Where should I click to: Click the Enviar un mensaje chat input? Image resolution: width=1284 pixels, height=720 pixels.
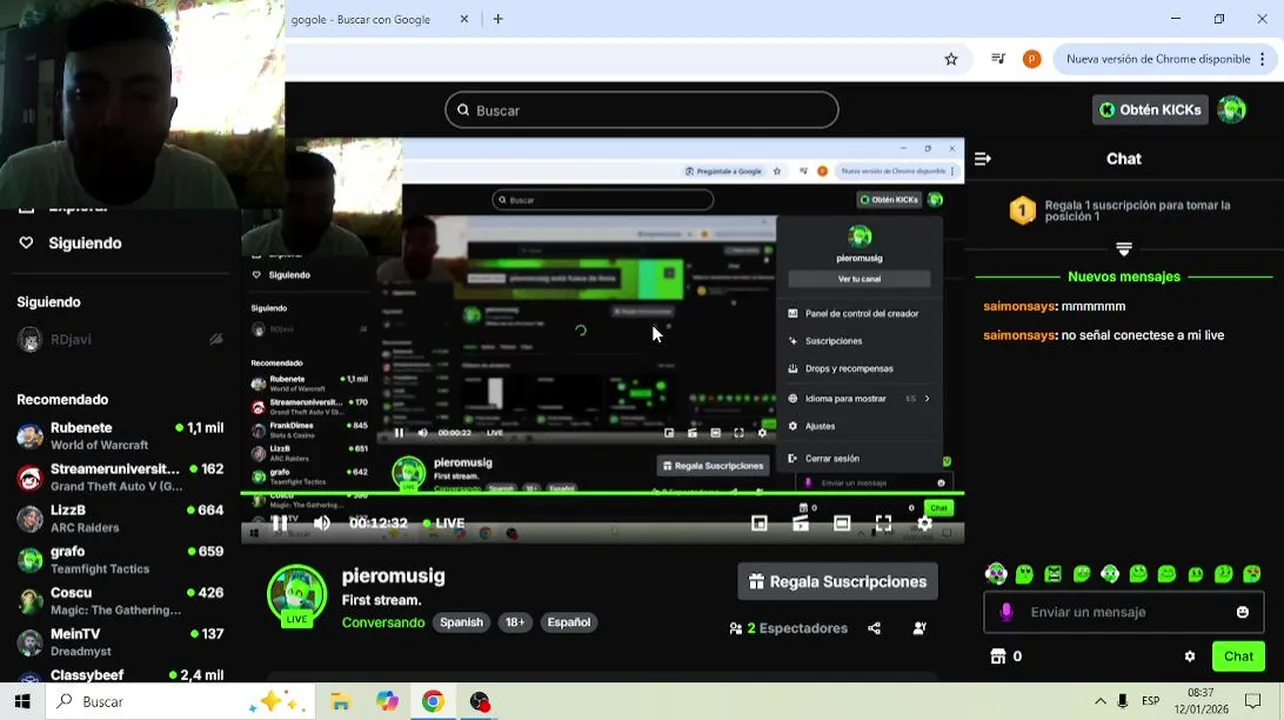[x=1124, y=612]
